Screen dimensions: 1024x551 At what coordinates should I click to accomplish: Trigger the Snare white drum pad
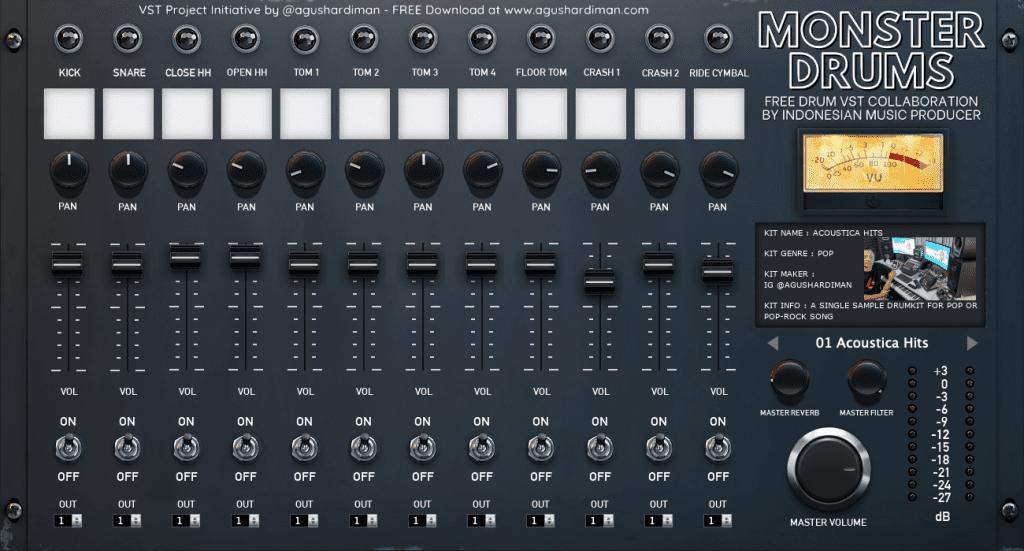point(128,114)
